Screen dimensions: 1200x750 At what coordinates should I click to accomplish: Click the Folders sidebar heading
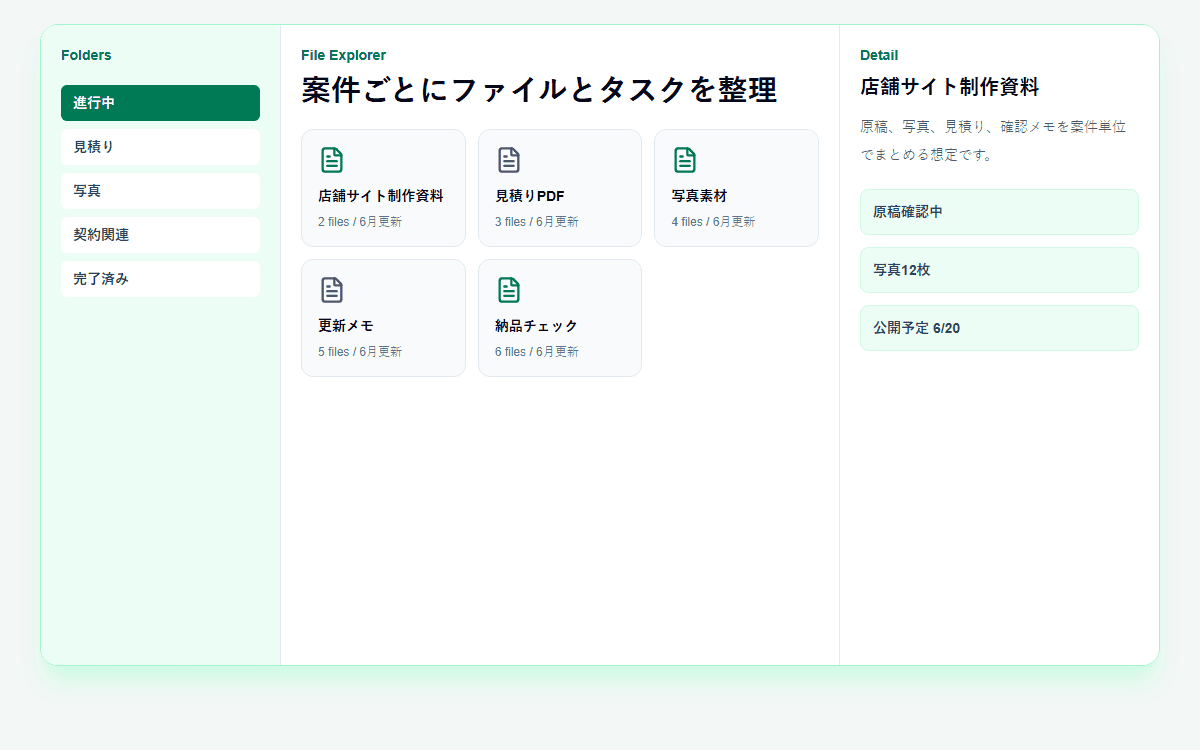click(86, 55)
